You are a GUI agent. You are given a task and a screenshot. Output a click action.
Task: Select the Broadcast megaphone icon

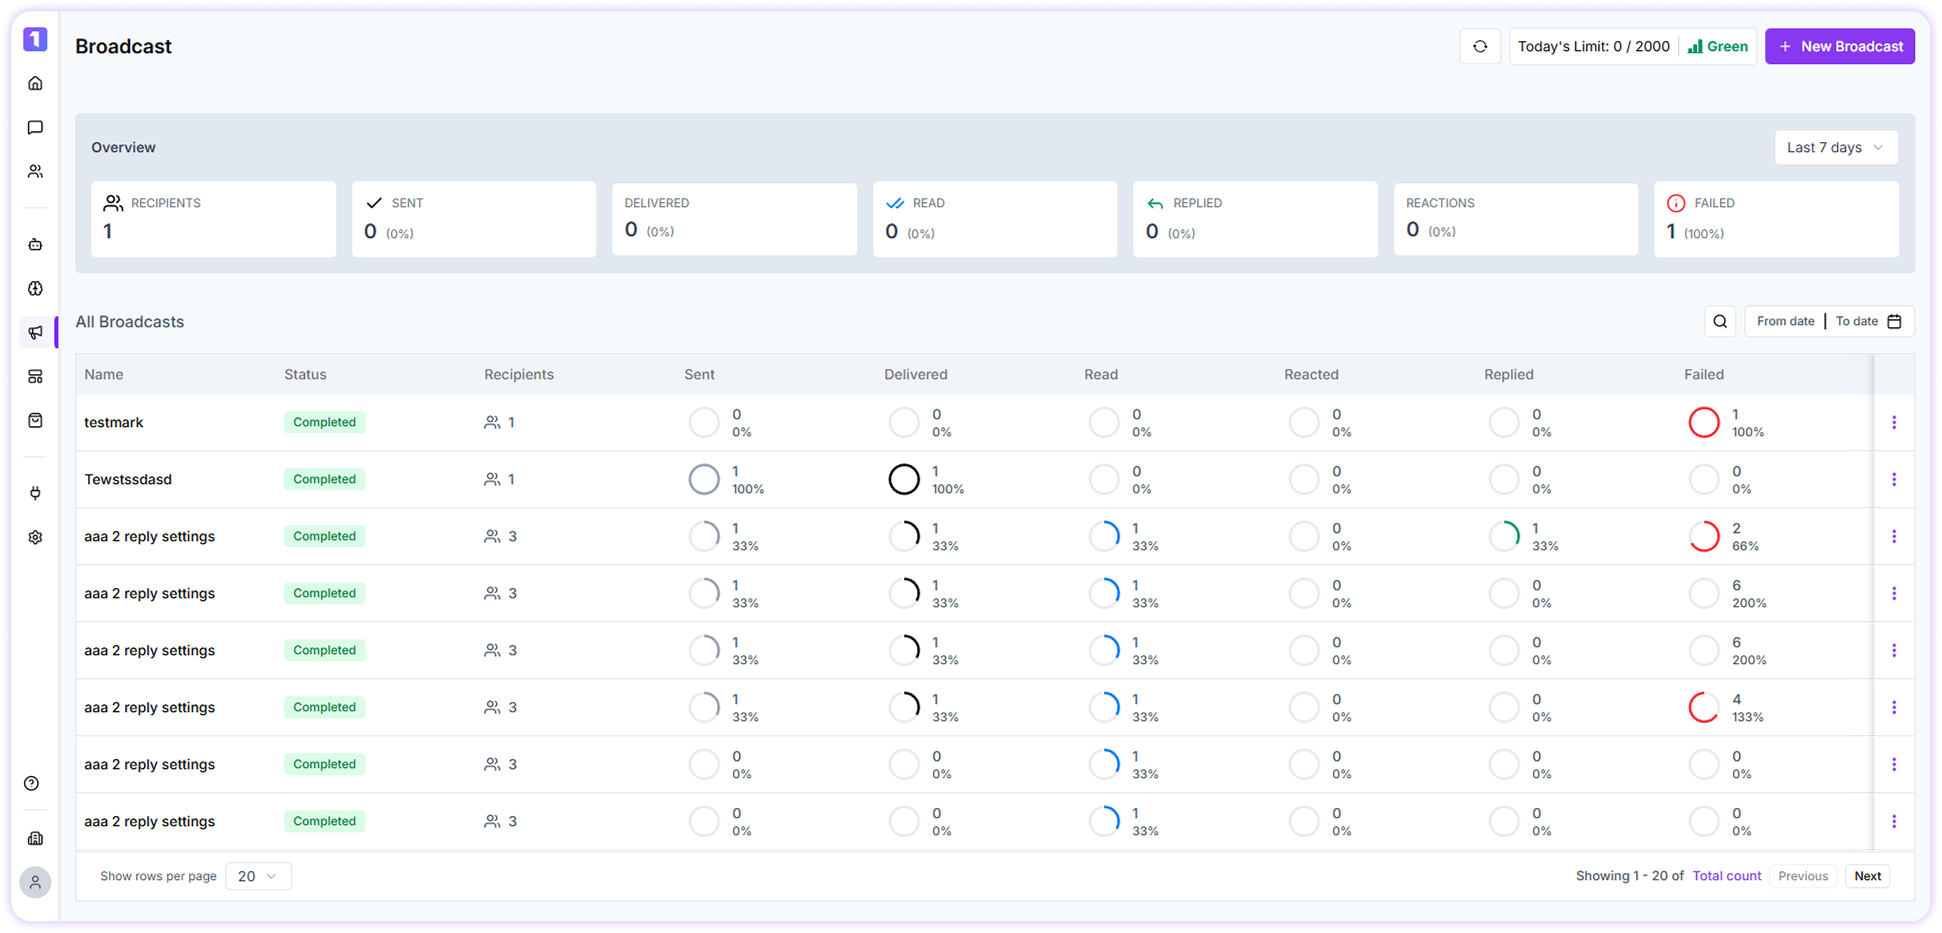point(36,331)
